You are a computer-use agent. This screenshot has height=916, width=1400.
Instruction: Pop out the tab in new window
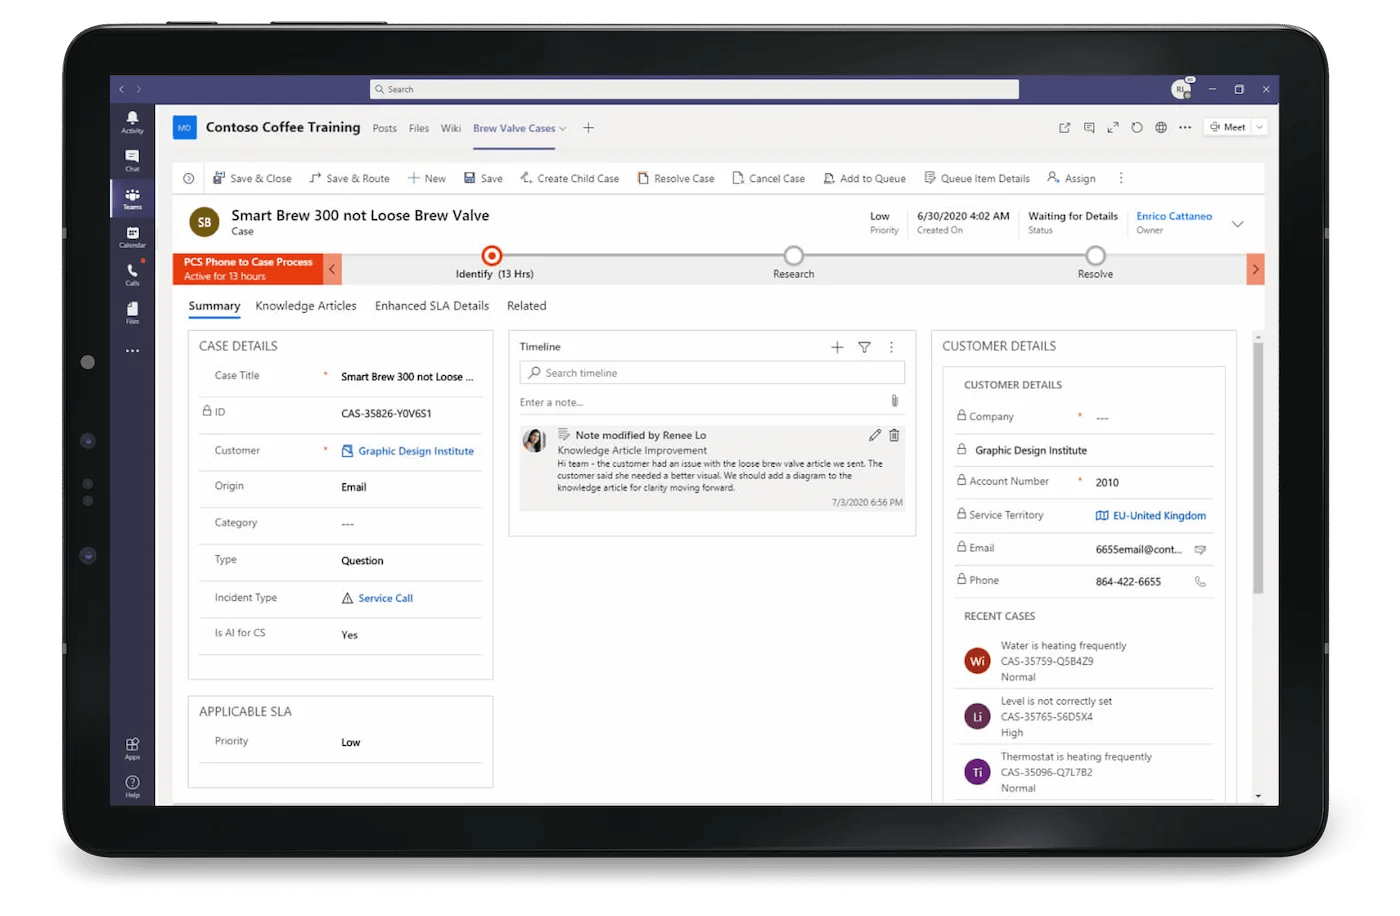pos(1064,128)
